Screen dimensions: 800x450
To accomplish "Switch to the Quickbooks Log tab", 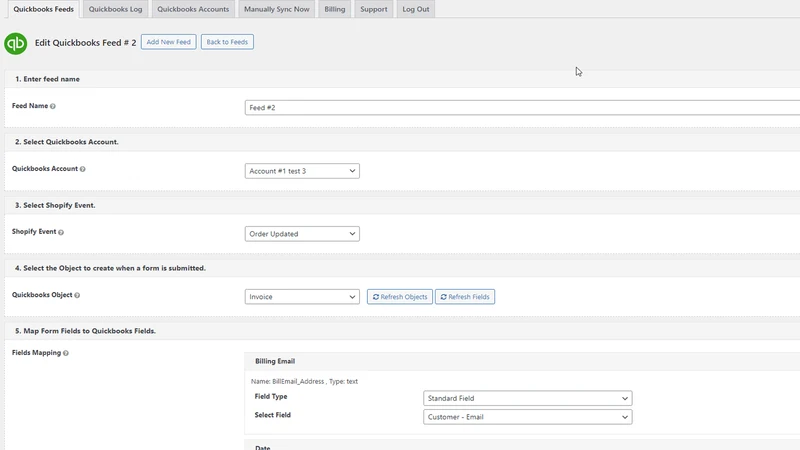I will [x=115, y=9].
